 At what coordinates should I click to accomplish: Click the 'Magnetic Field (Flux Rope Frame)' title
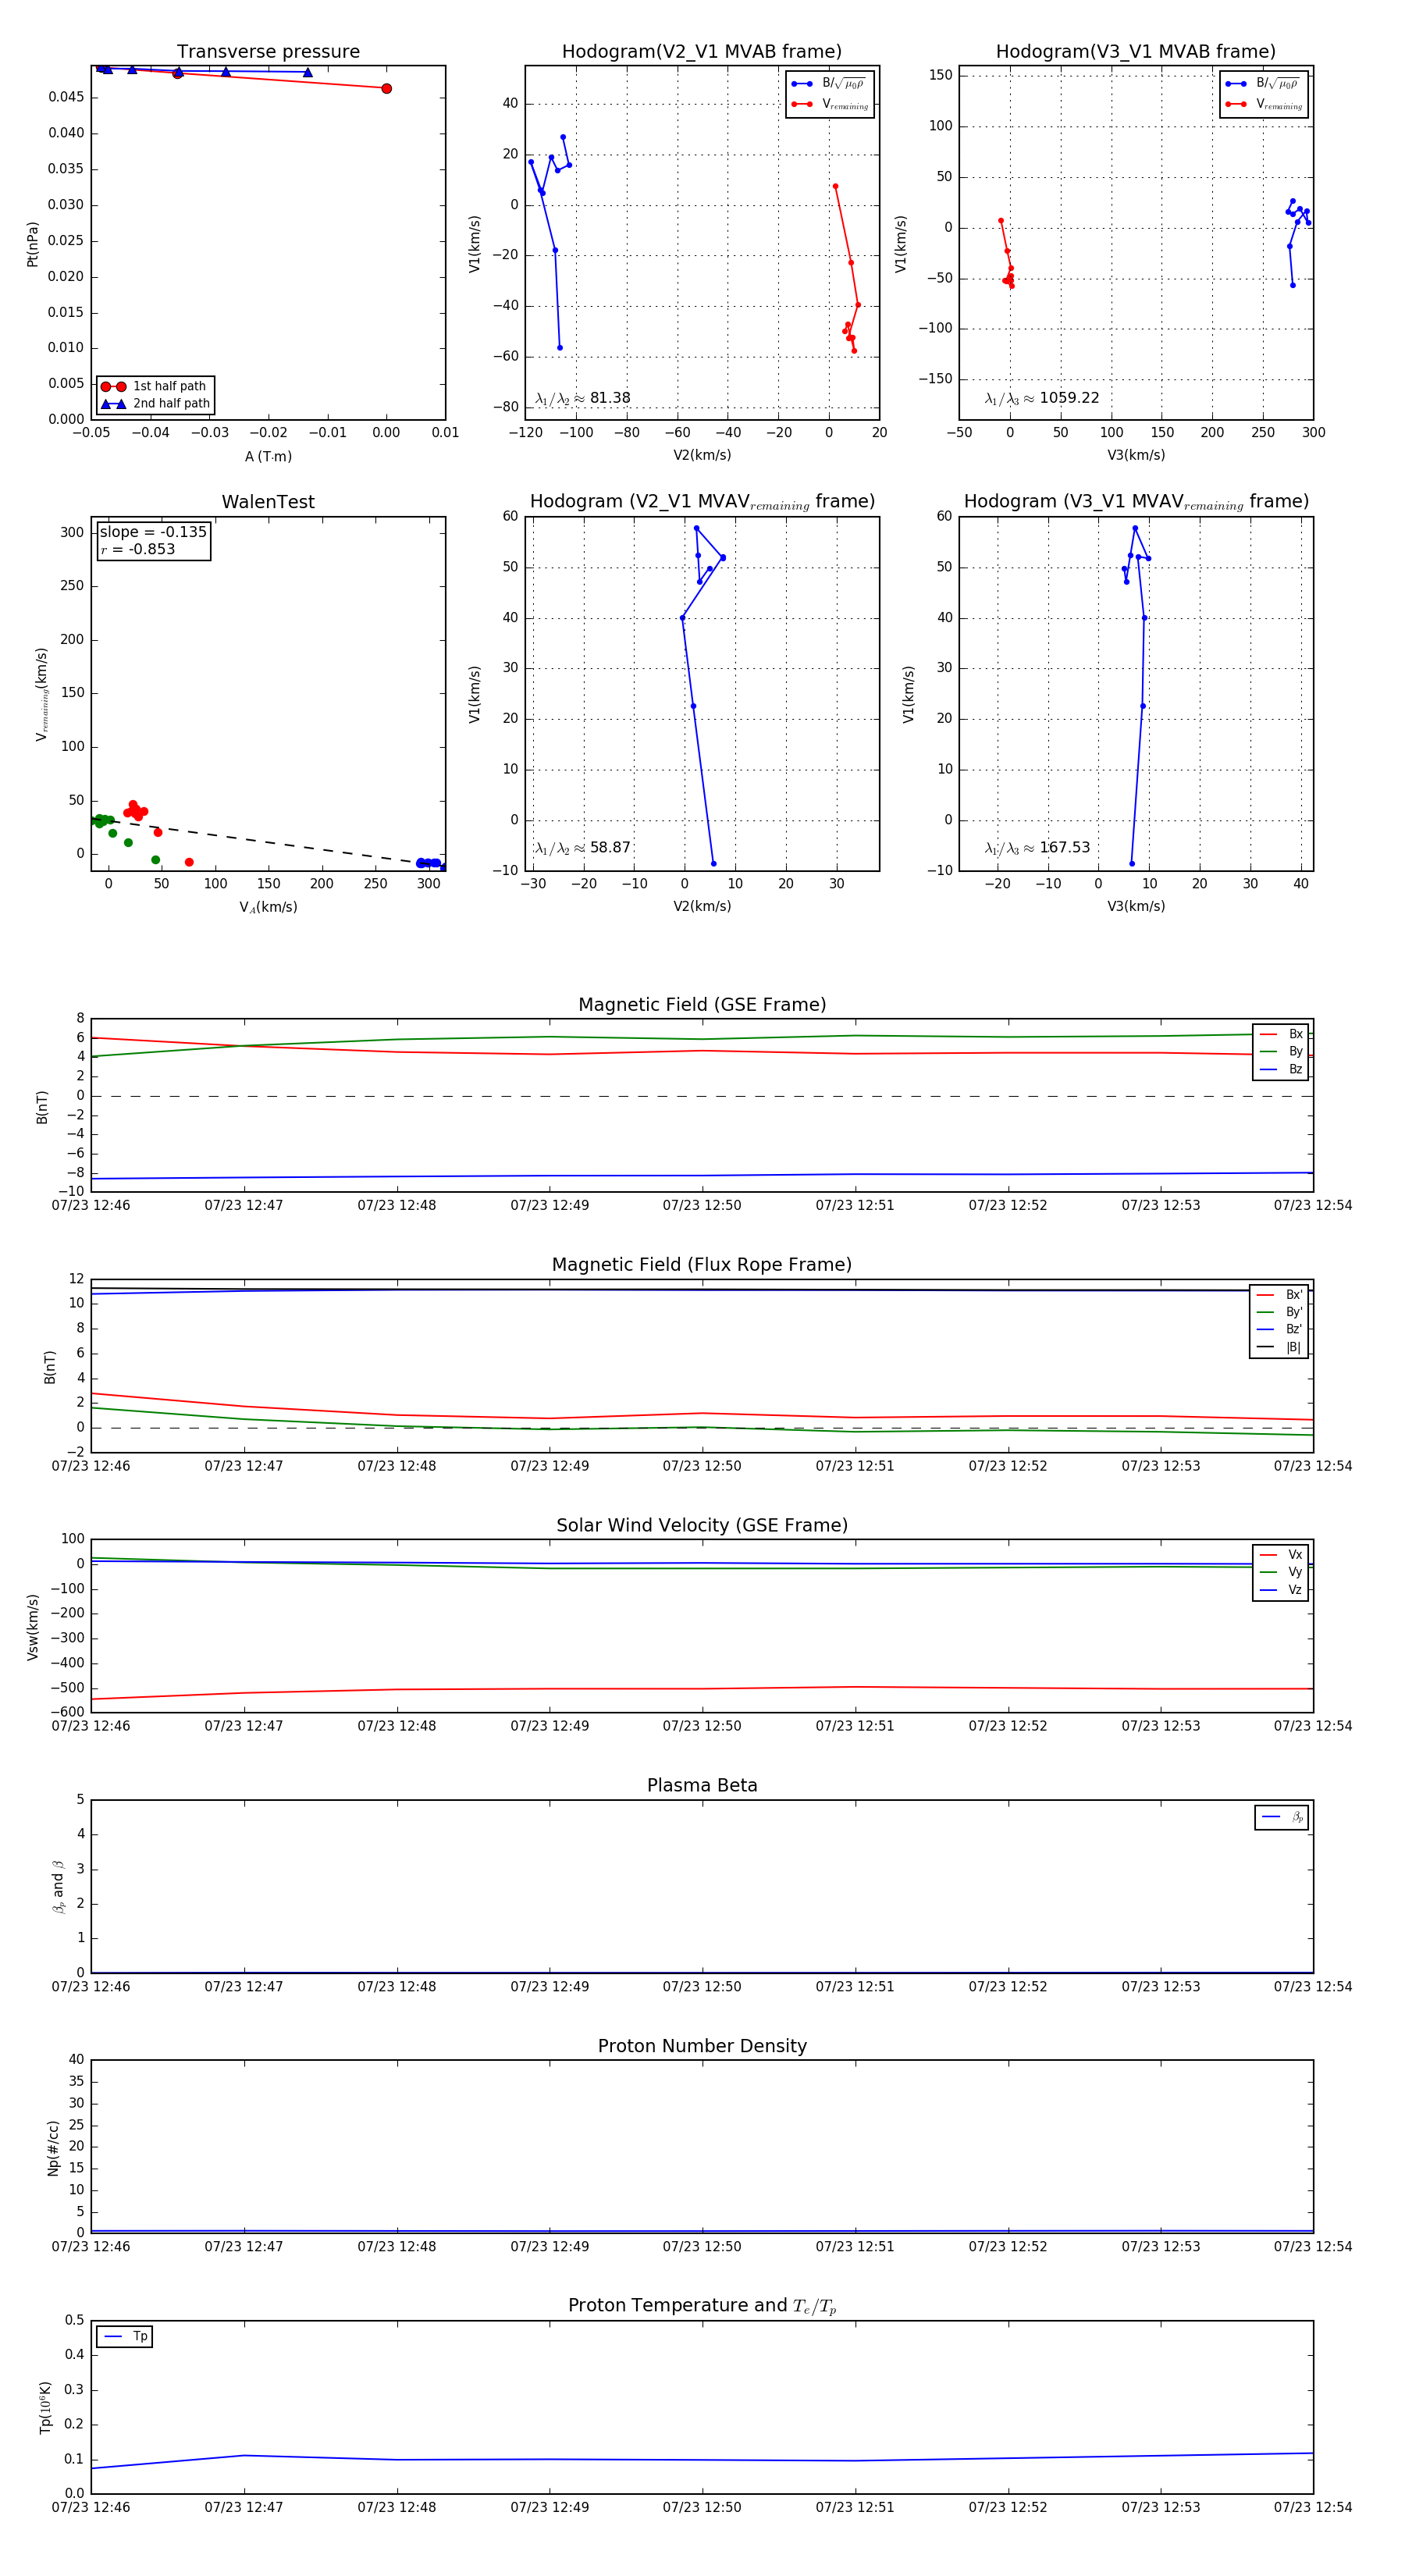pos(702,1265)
